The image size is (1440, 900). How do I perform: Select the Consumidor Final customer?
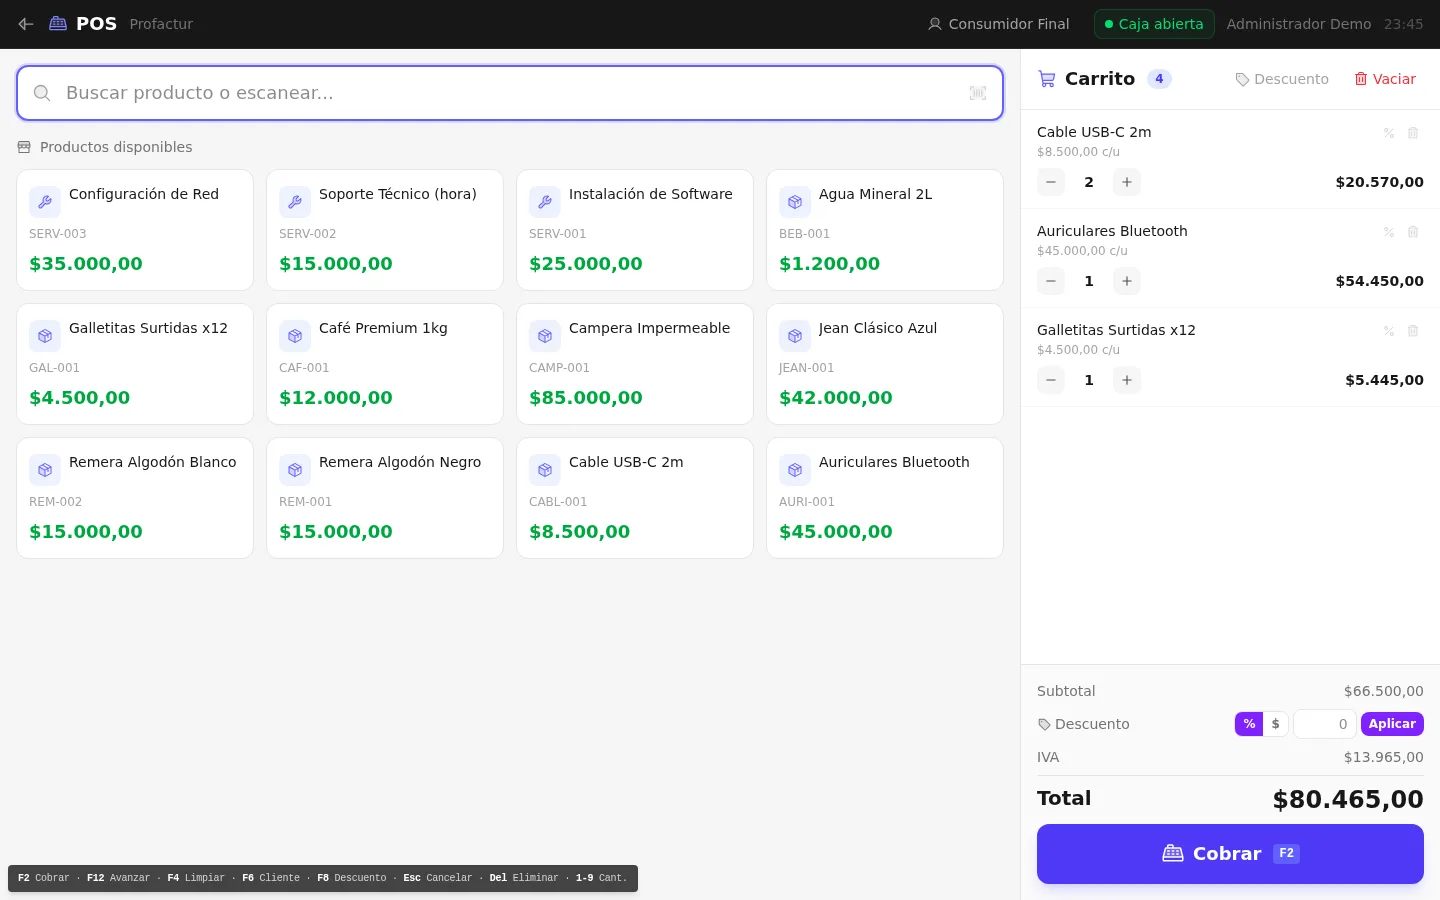click(x=999, y=24)
